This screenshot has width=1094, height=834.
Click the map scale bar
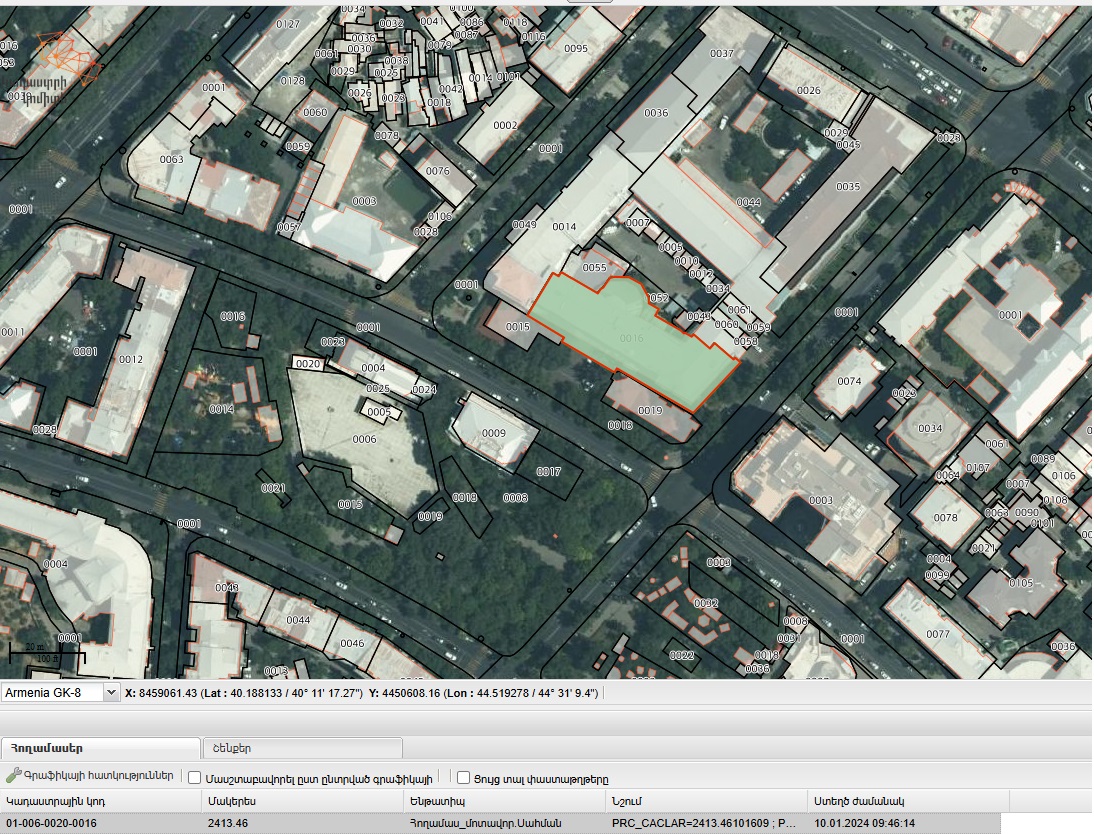pyautogui.click(x=47, y=654)
